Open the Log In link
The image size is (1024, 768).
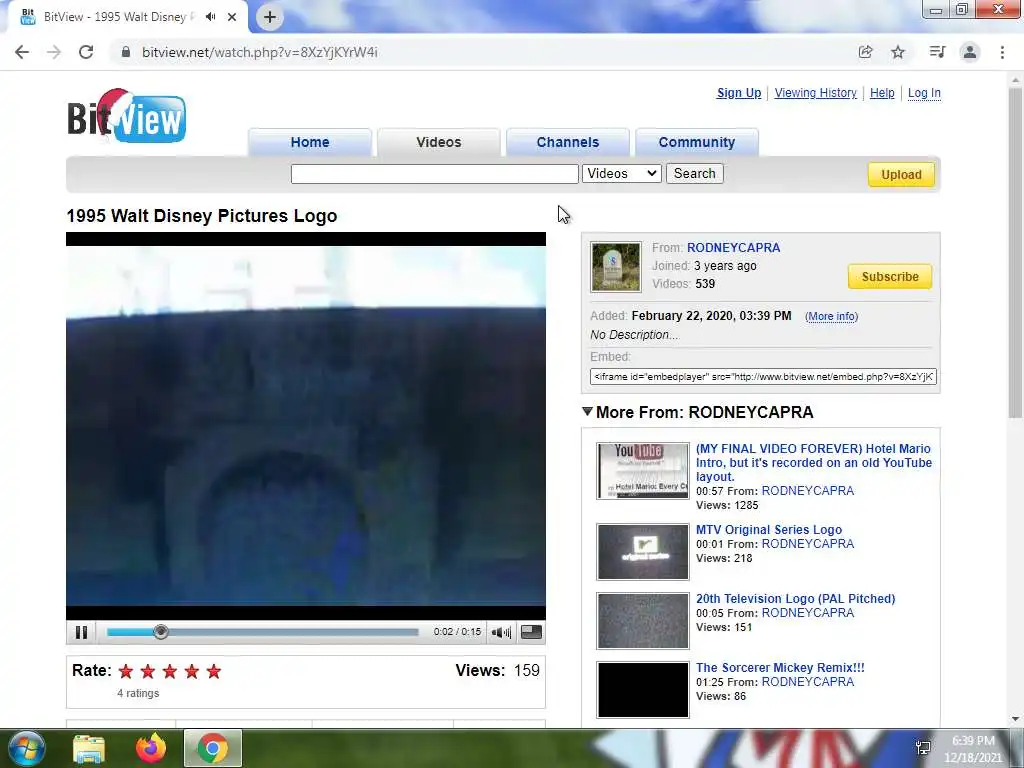pyautogui.click(x=924, y=93)
